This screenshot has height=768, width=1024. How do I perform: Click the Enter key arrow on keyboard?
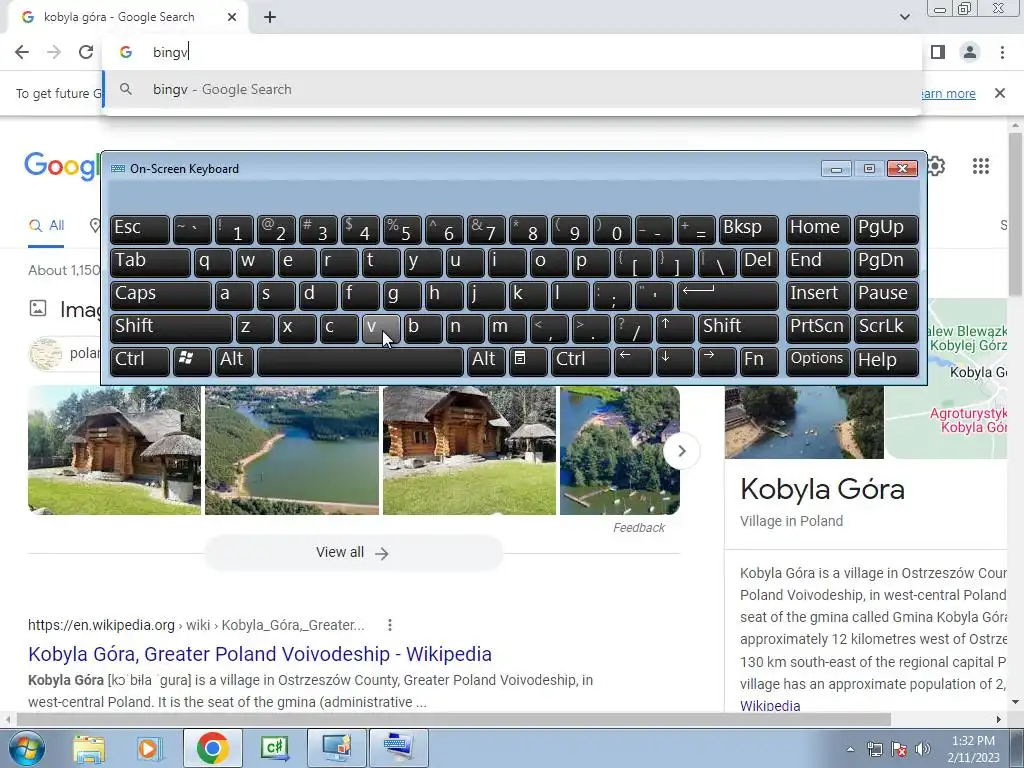pos(728,295)
